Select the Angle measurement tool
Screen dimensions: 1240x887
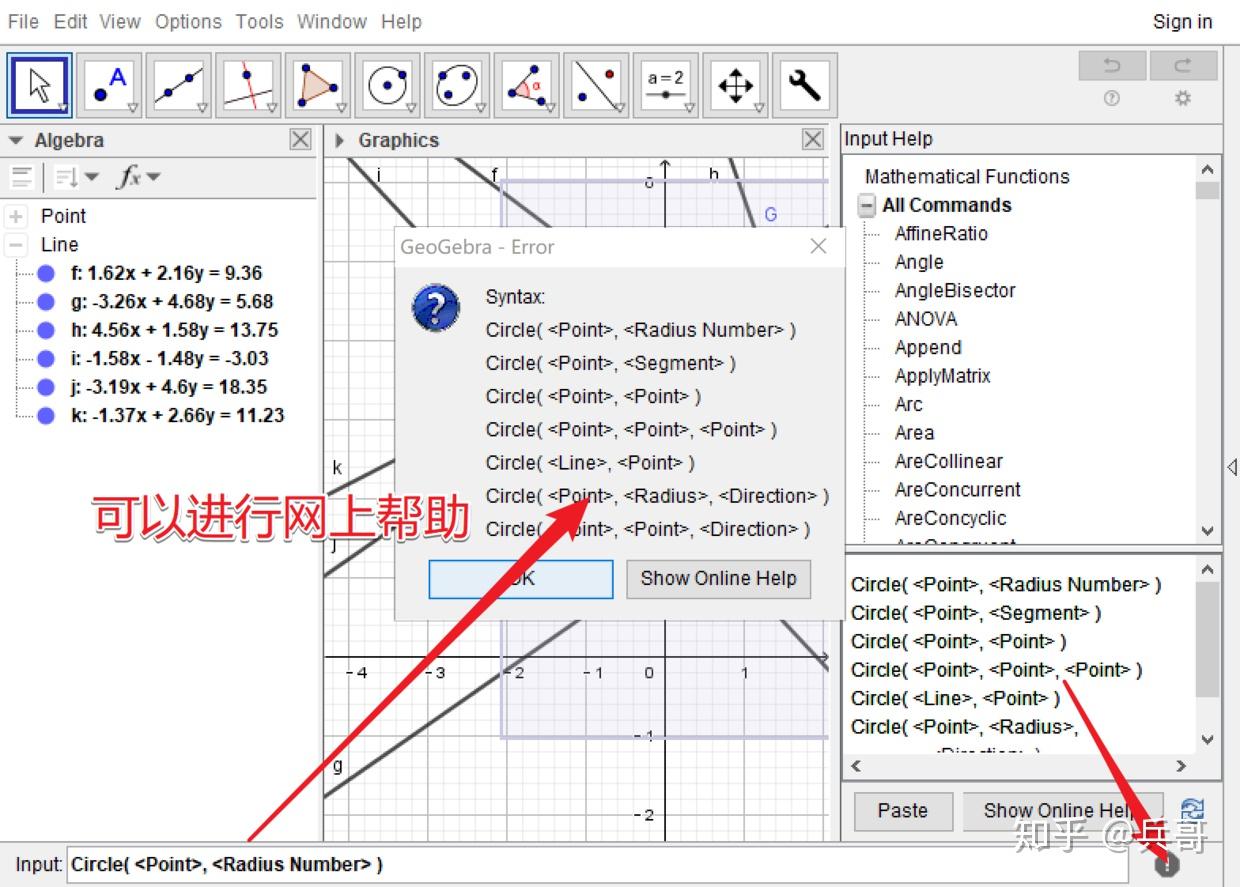527,85
